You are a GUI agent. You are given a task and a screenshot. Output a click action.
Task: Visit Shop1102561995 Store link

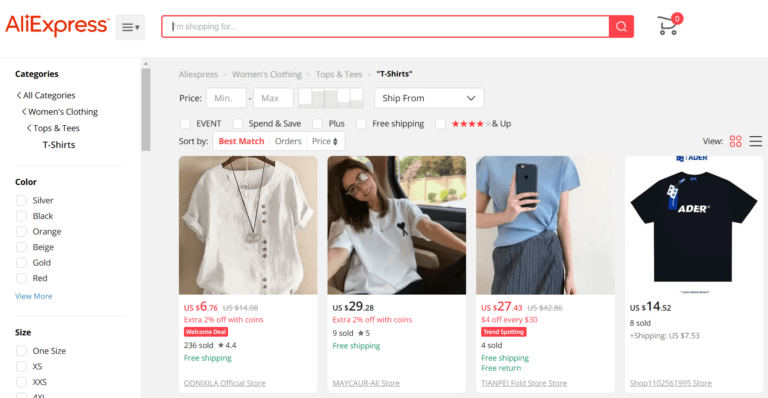pyautogui.click(x=671, y=383)
